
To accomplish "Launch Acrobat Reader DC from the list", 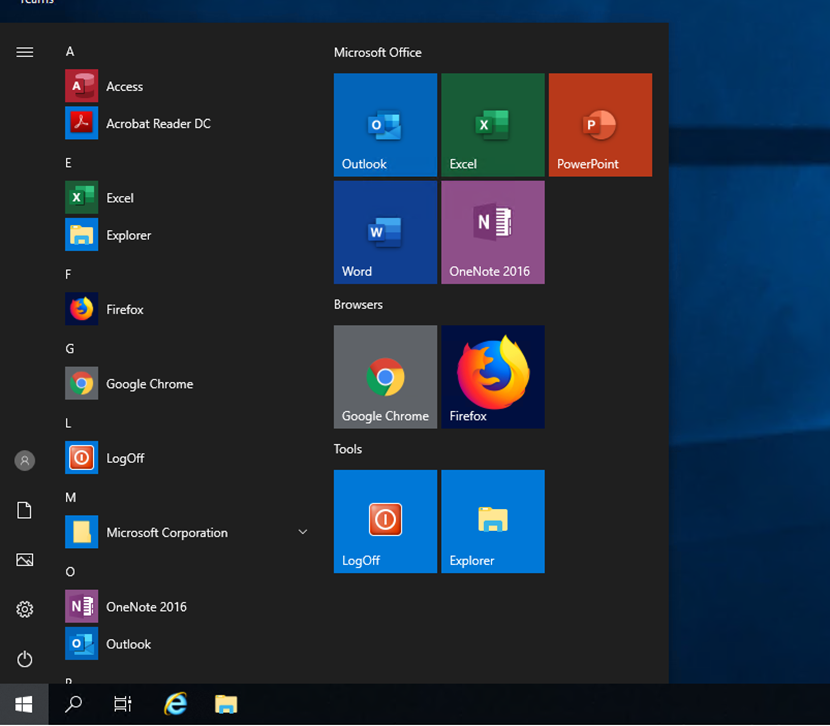I will click(186, 123).
